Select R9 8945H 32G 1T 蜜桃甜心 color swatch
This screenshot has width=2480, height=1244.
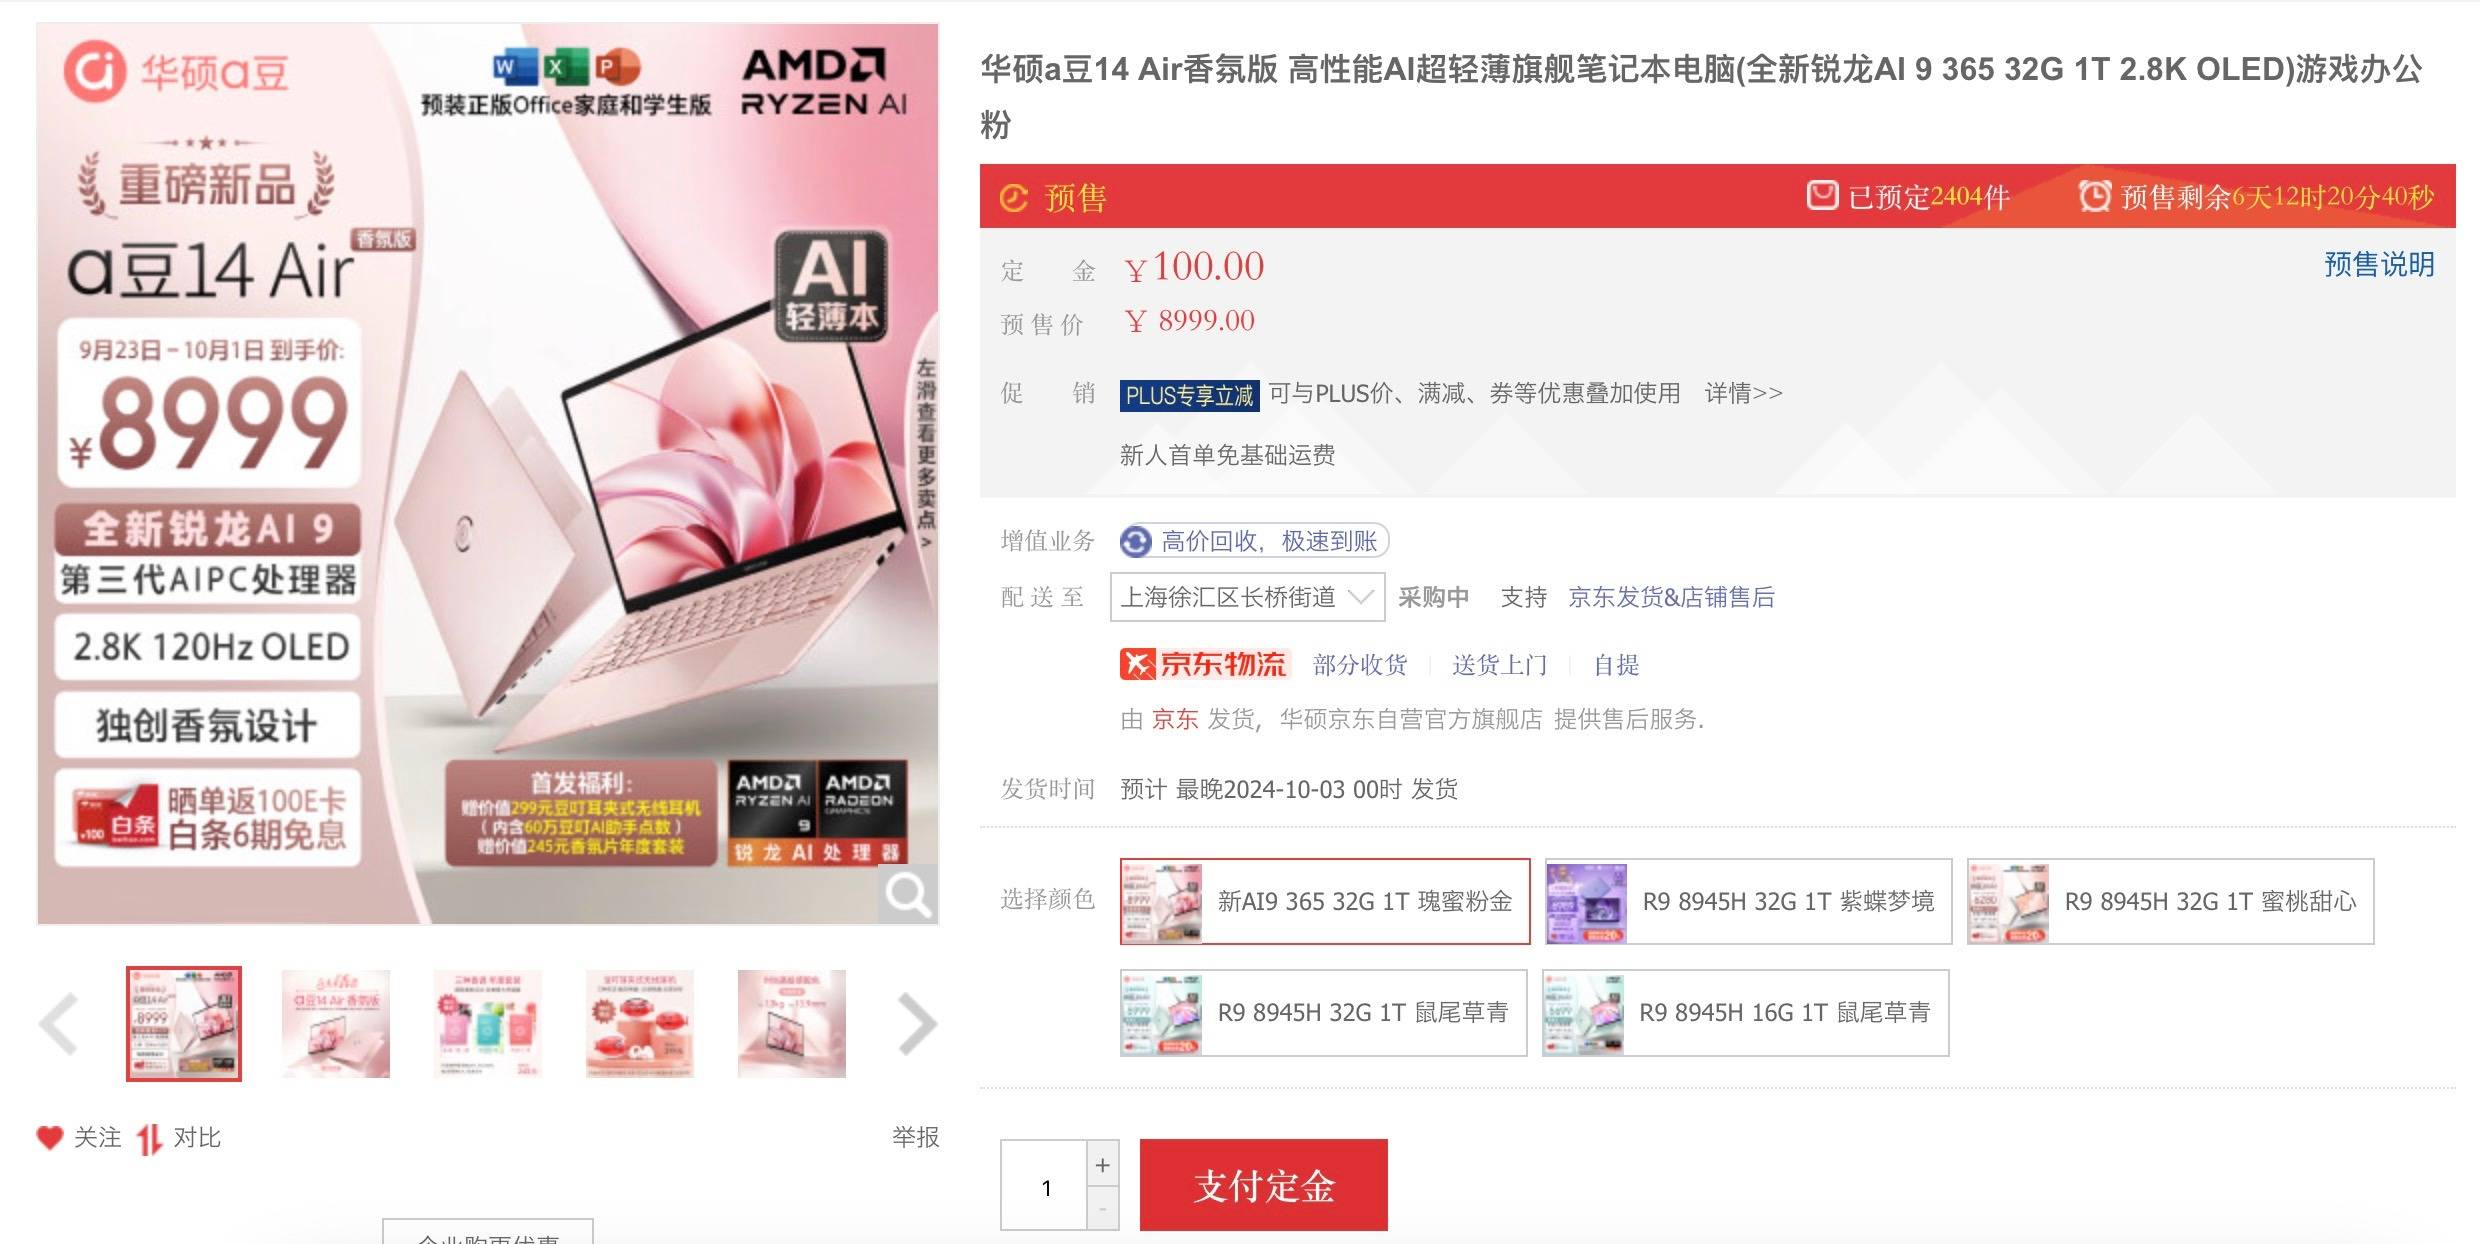coord(2170,902)
